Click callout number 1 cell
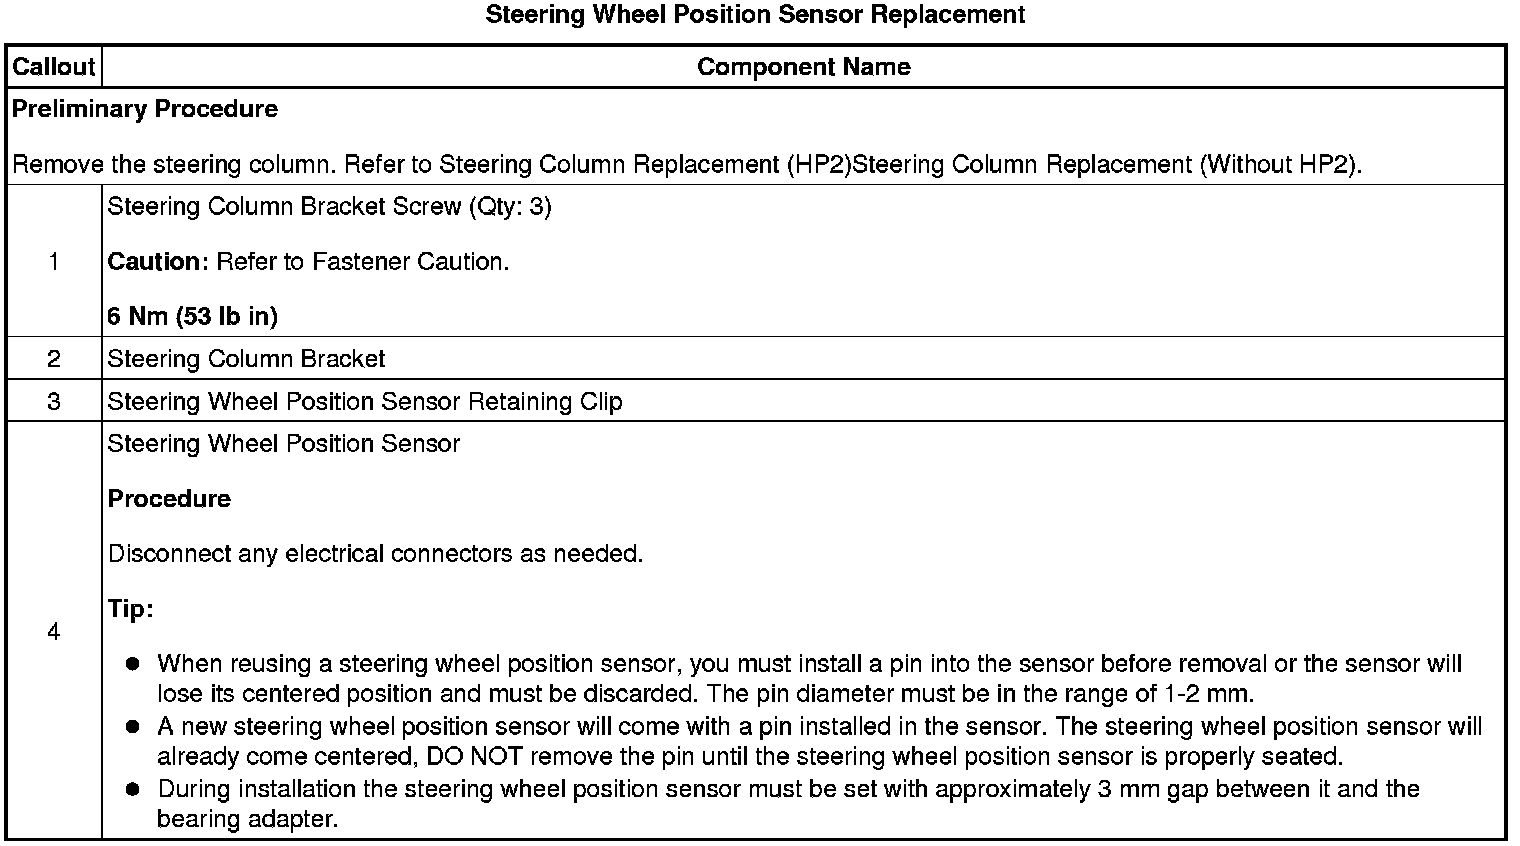Viewport: 1520px width, 846px height. (53, 262)
